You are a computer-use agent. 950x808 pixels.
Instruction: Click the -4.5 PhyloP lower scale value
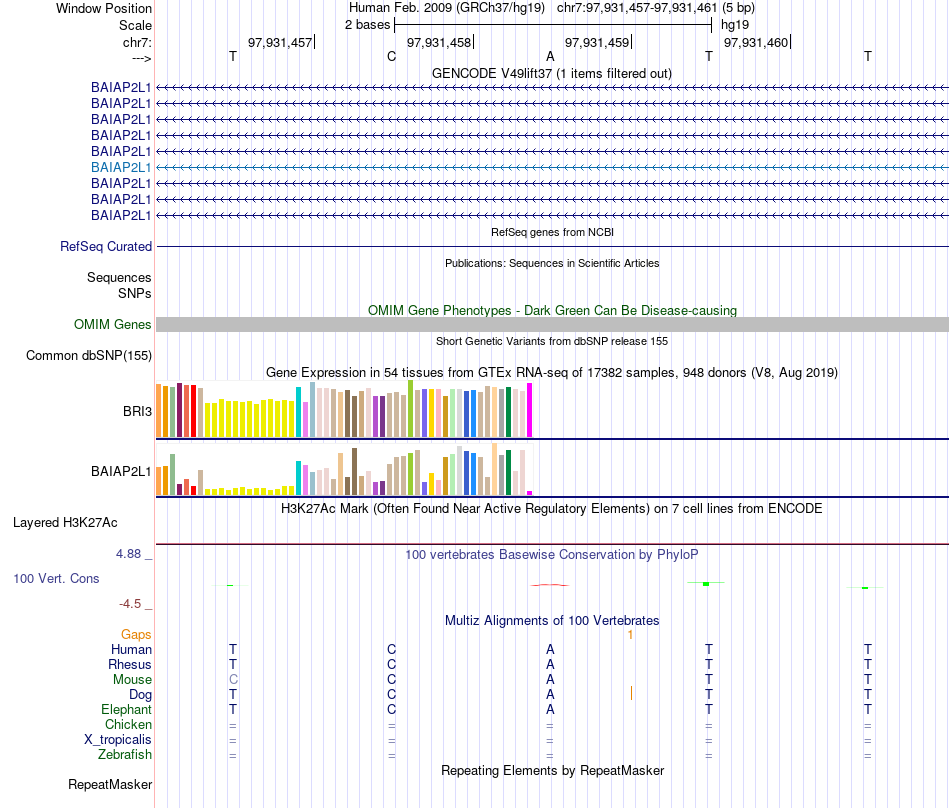click(x=130, y=603)
